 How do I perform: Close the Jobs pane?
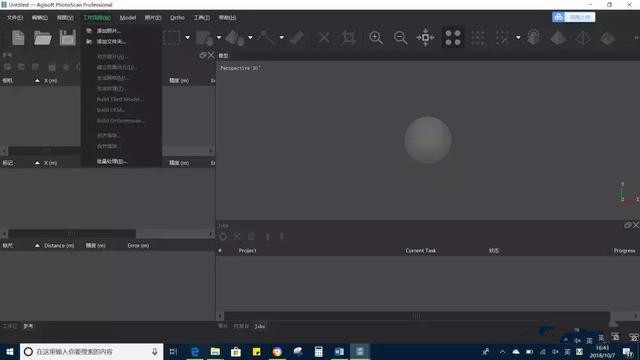(636, 225)
